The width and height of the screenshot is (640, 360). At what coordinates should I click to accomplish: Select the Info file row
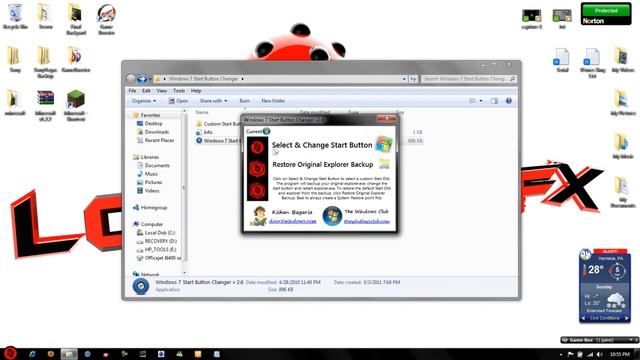[x=208, y=132]
